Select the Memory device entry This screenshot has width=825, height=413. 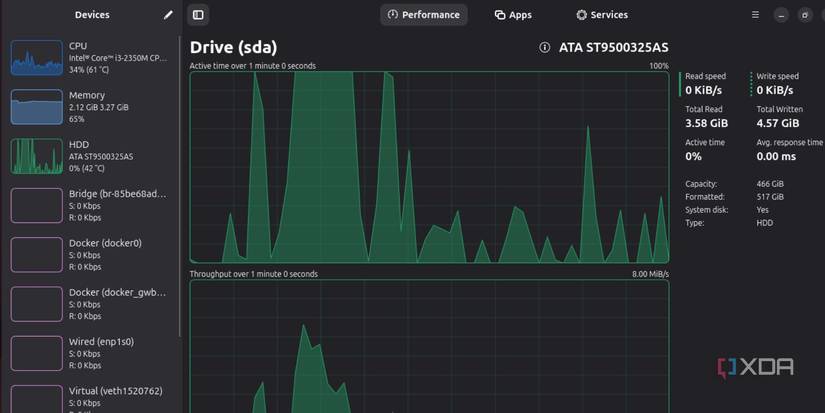click(89, 107)
